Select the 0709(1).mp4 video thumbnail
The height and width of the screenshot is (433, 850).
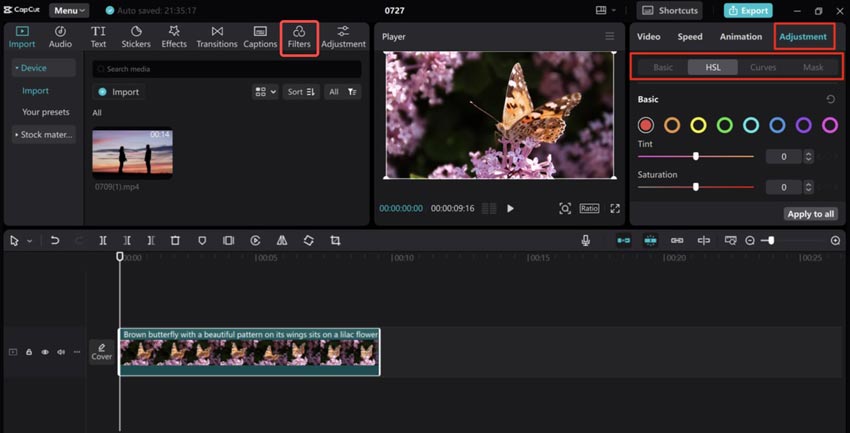pyautogui.click(x=132, y=153)
